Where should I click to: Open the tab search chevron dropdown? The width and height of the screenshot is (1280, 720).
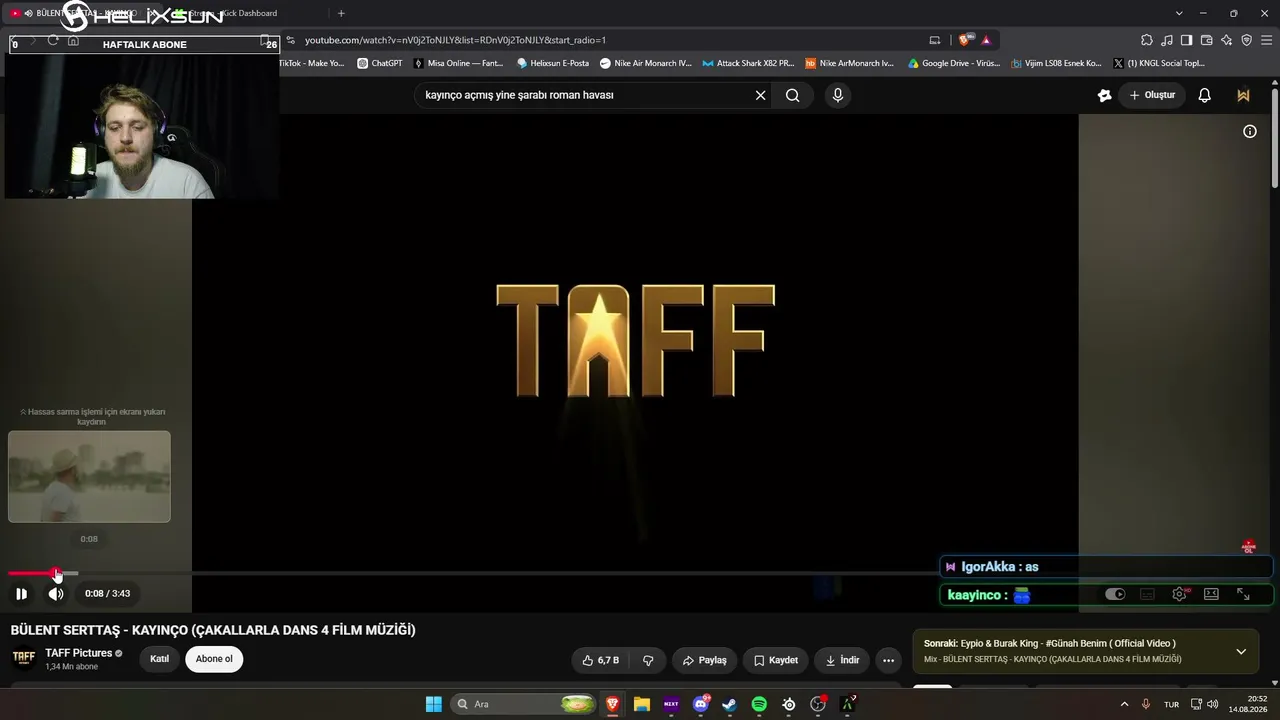(x=1179, y=13)
